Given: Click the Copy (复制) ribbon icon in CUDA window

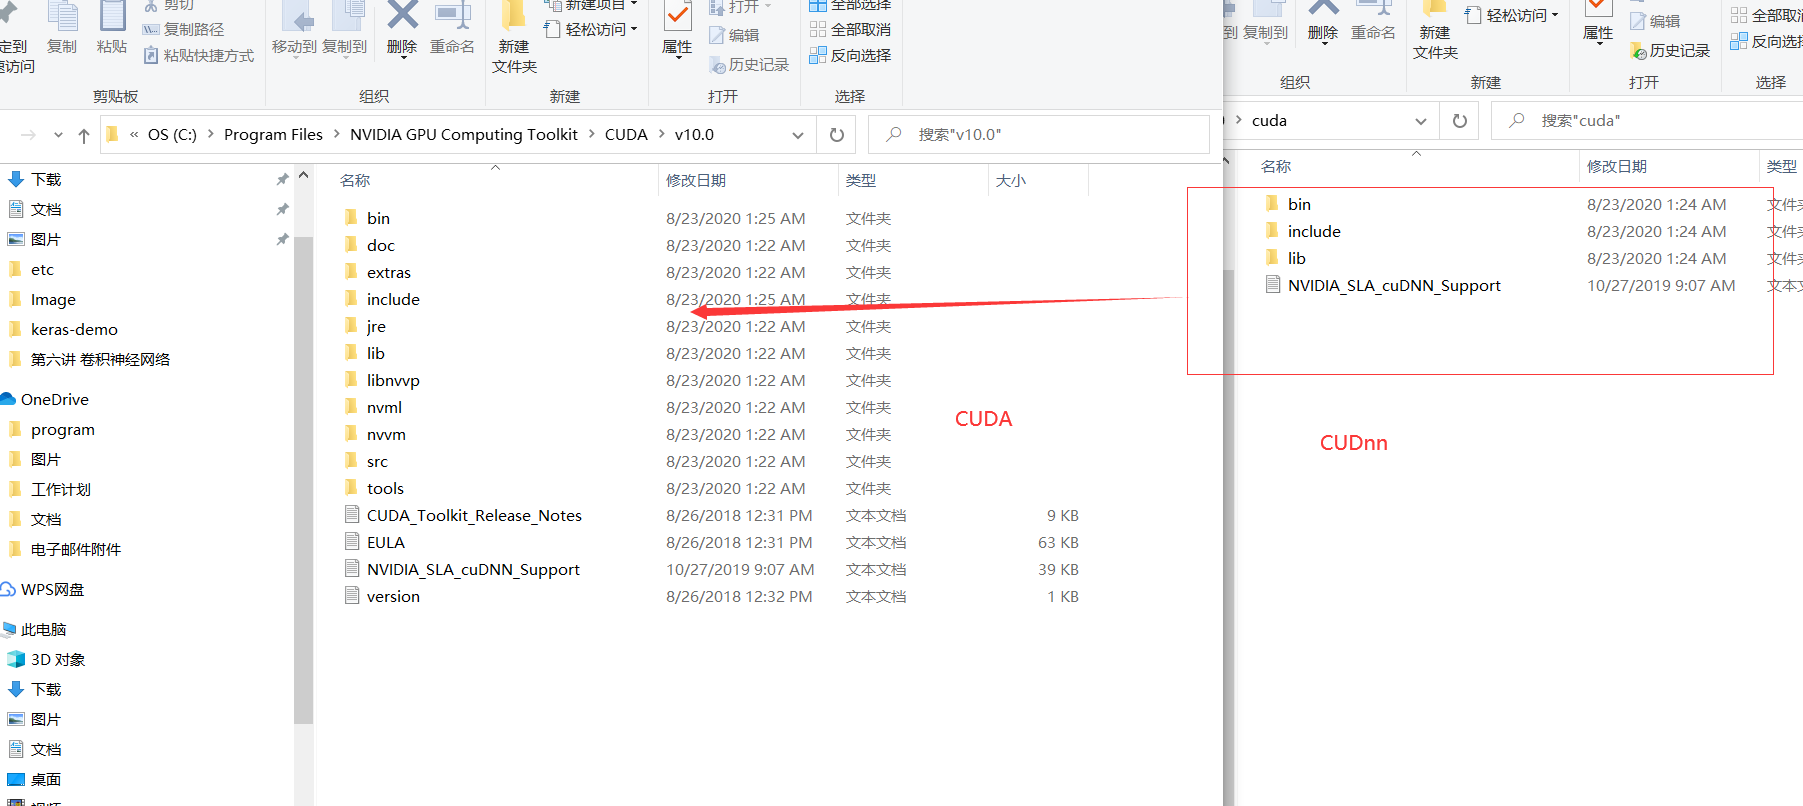Looking at the screenshot, I should pos(62,28).
